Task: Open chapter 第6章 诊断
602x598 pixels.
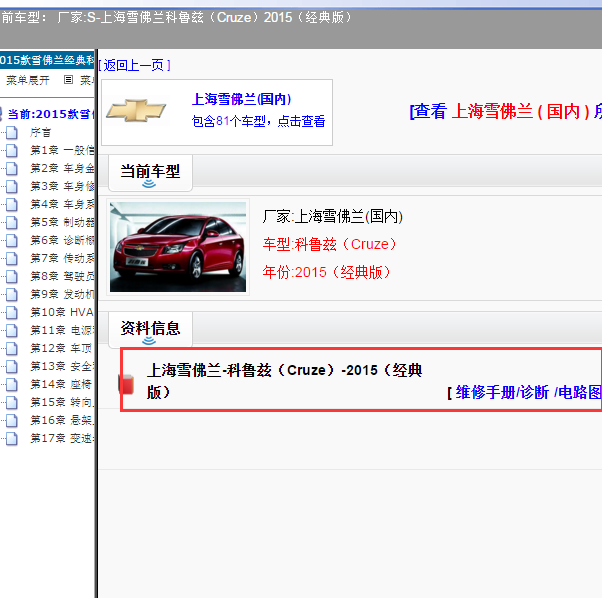Action: point(62,241)
